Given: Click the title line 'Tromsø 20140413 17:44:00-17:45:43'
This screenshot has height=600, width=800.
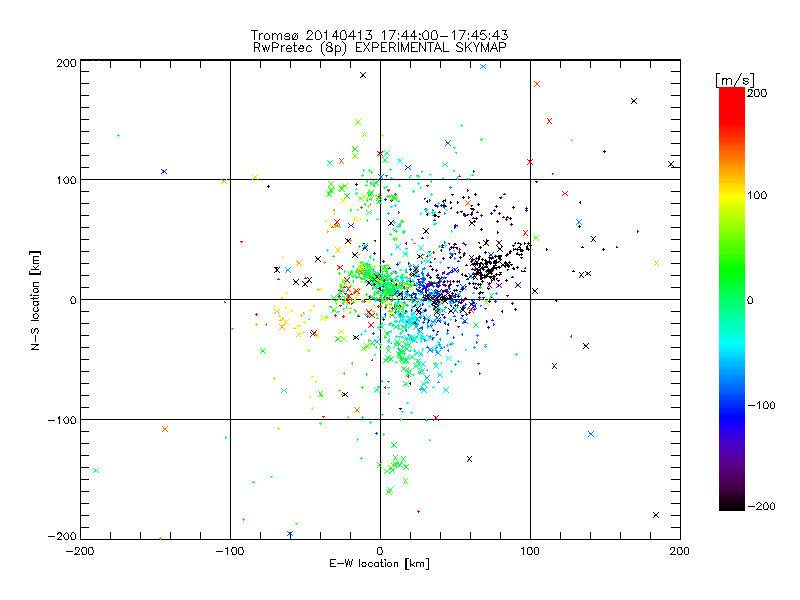Looking at the screenshot, I should [x=379, y=35].
